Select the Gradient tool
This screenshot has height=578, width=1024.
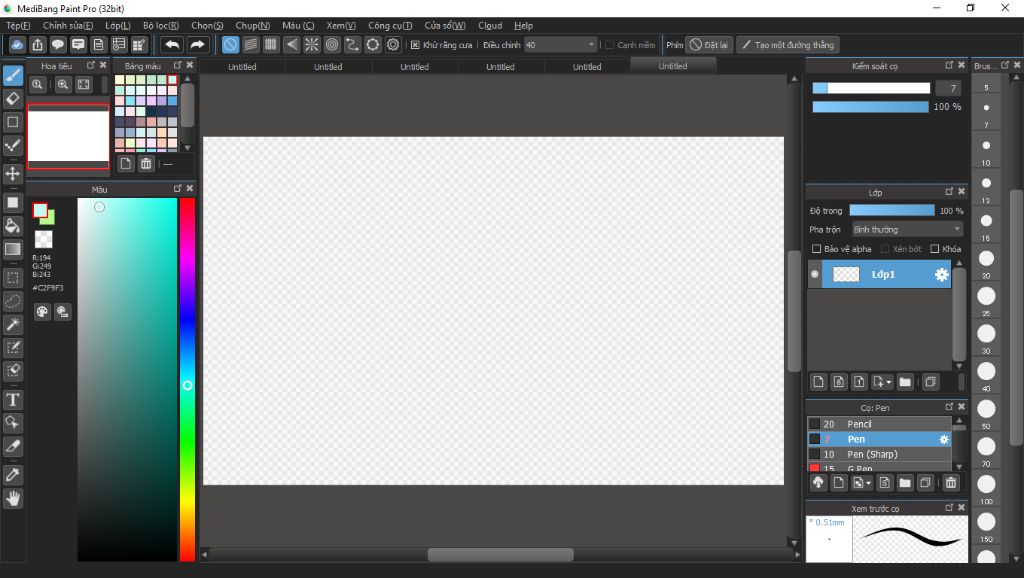(x=13, y=249)
